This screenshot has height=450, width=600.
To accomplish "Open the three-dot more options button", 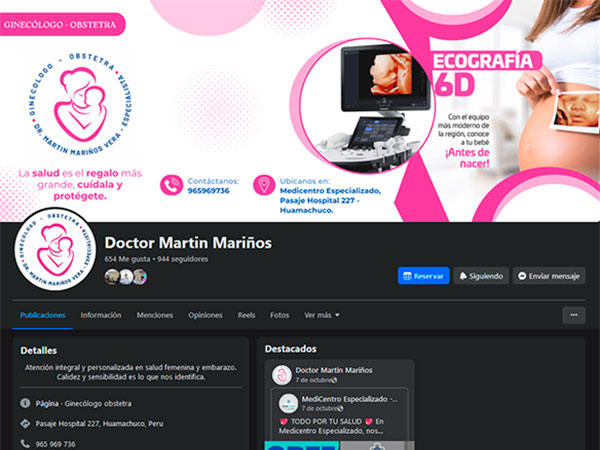I will click(x=573, y=315).
